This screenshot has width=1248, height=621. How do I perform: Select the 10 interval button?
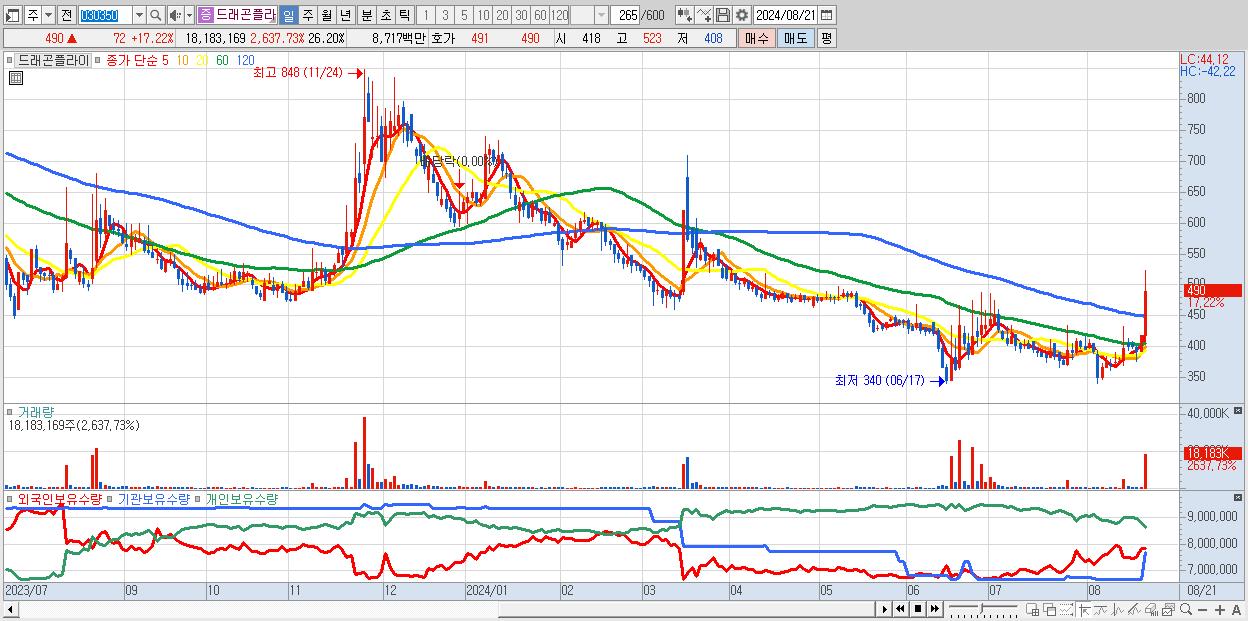tap(483, 15)
